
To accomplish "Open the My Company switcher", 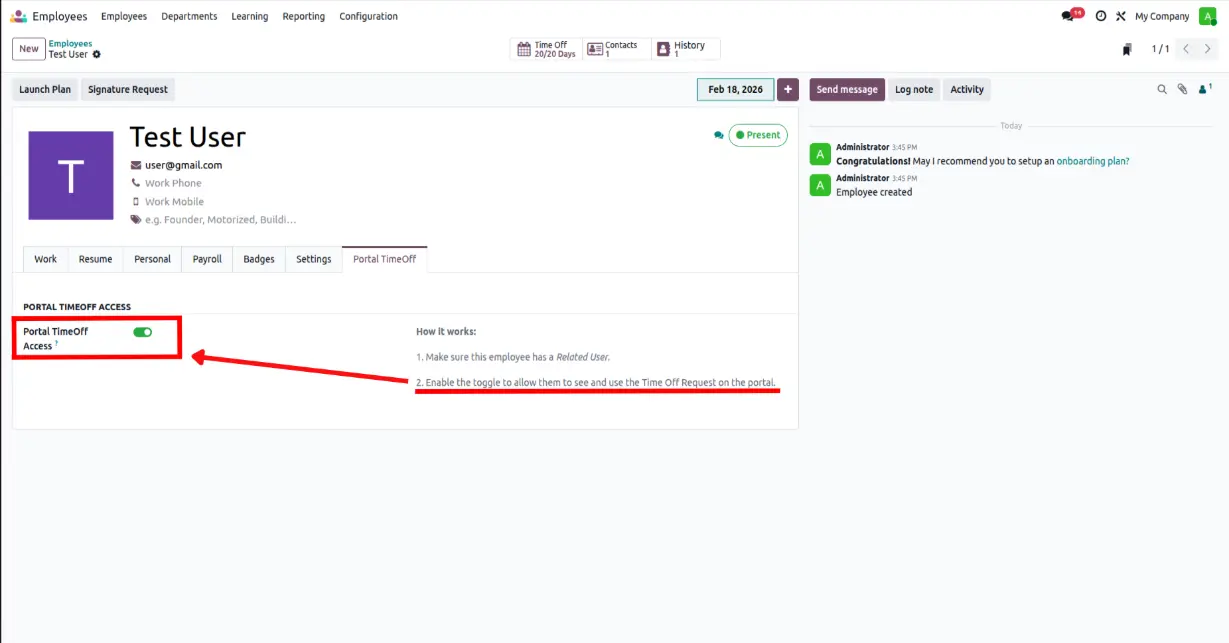I will [1162, 16].
